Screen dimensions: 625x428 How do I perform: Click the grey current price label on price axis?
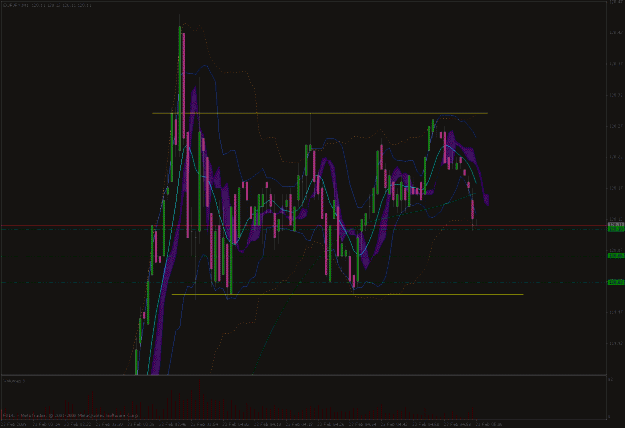(x=616, y=225)
